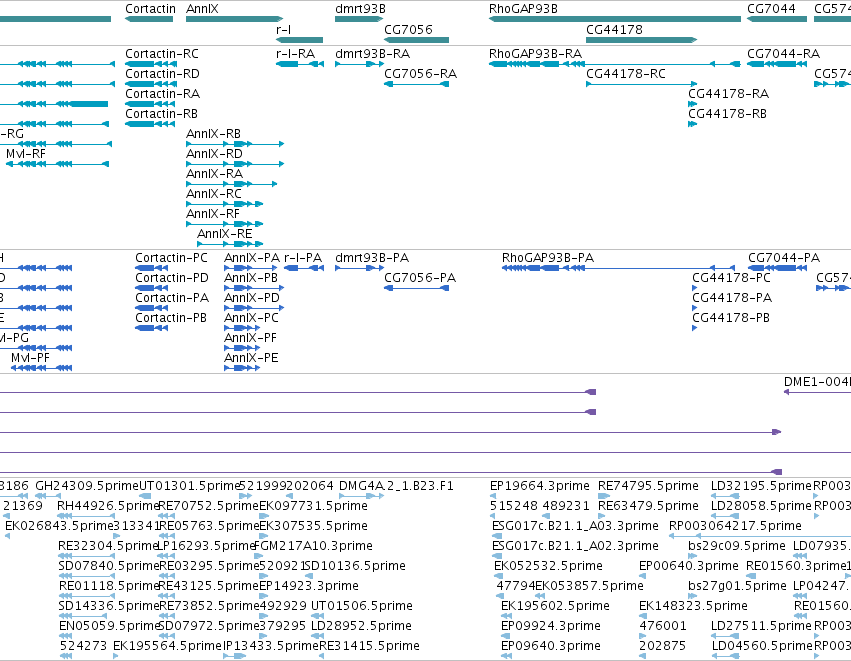This screenshot has width=851, height=661.
Task: Select transcript CG44178-RB
Action: coord(727,114)
